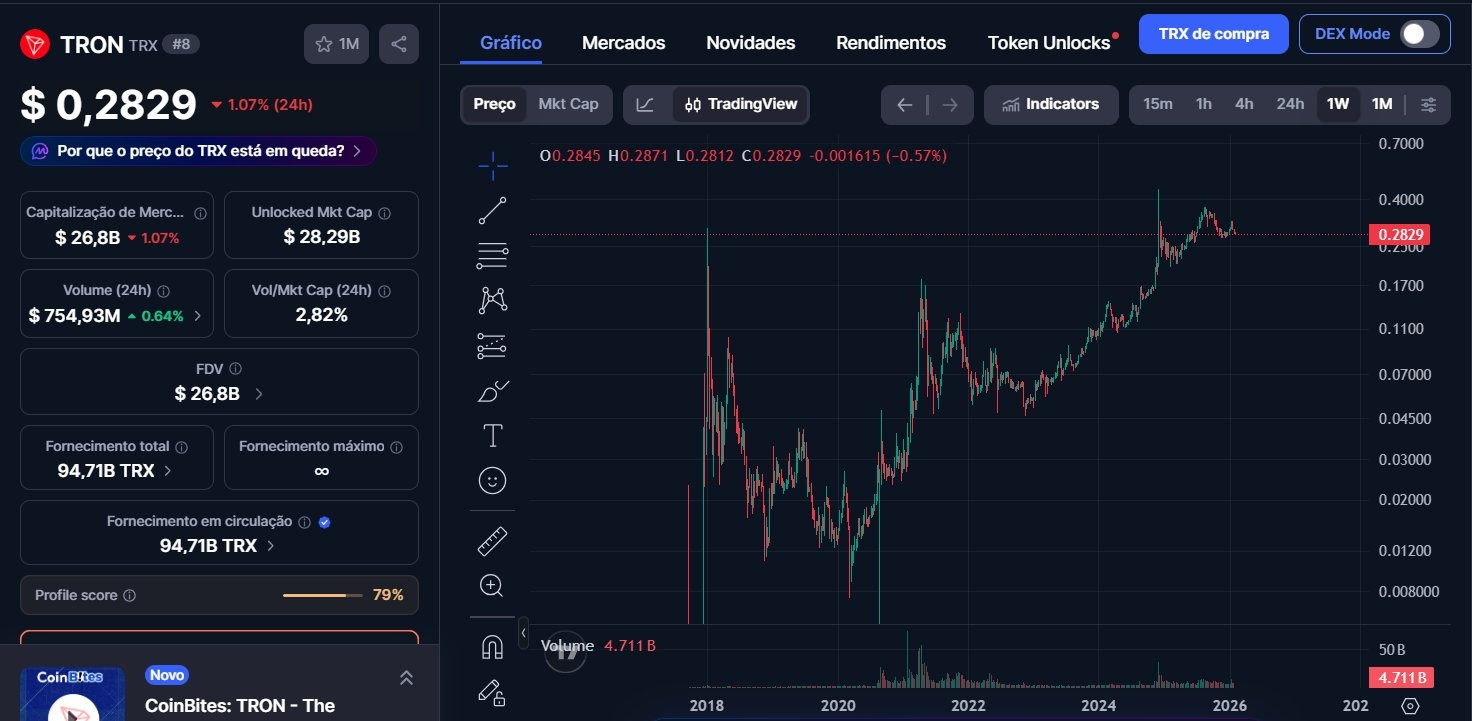This screenshot has width=1472, height=721.
Task: Open the CoinBites thumbnail image
Action: [72, 694]
